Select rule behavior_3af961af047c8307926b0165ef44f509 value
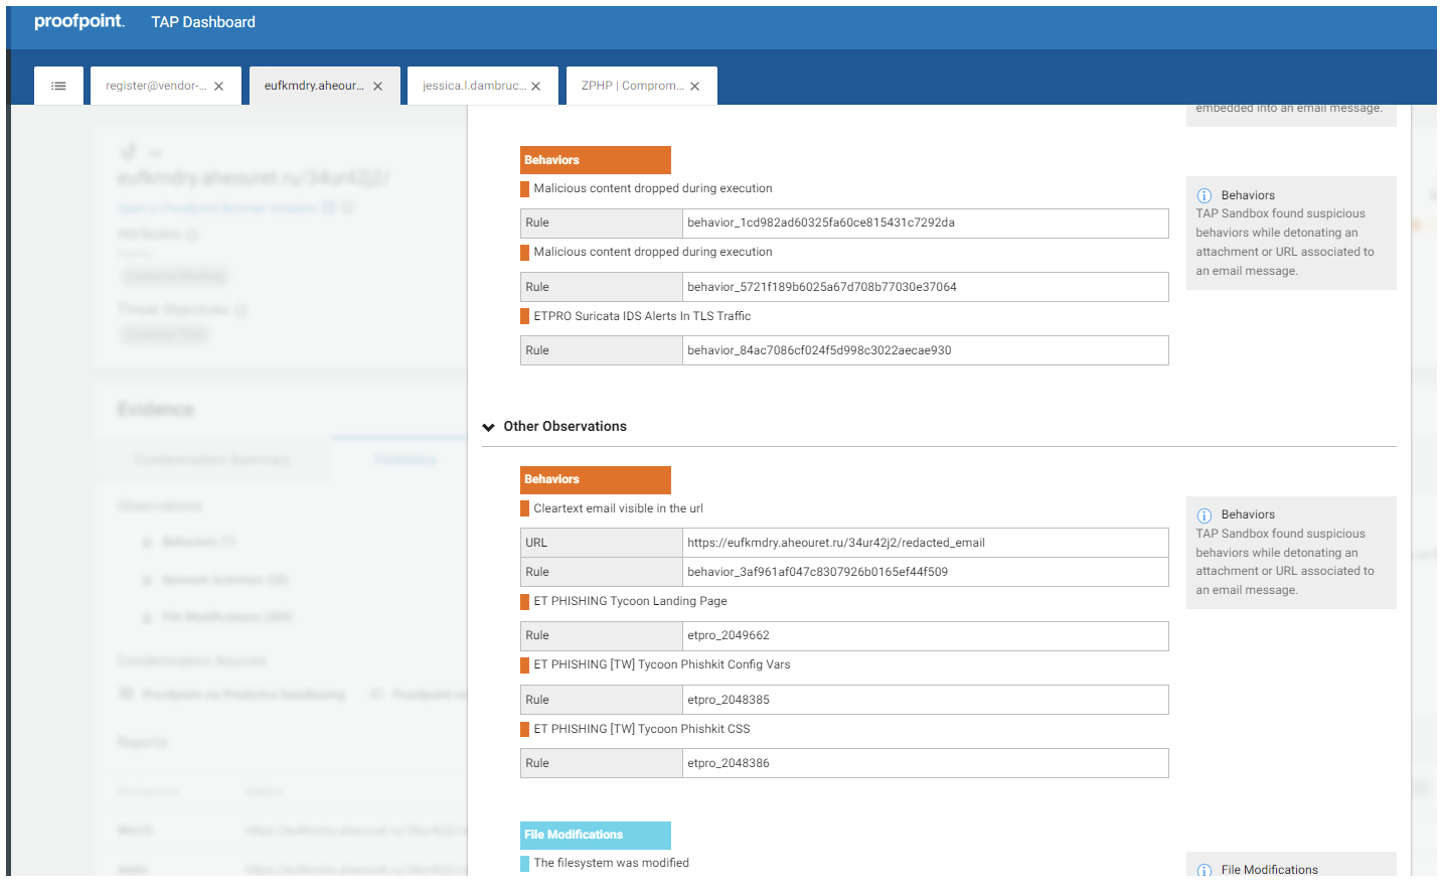The height and width of the screenshot is (888, 1444). 817,572
